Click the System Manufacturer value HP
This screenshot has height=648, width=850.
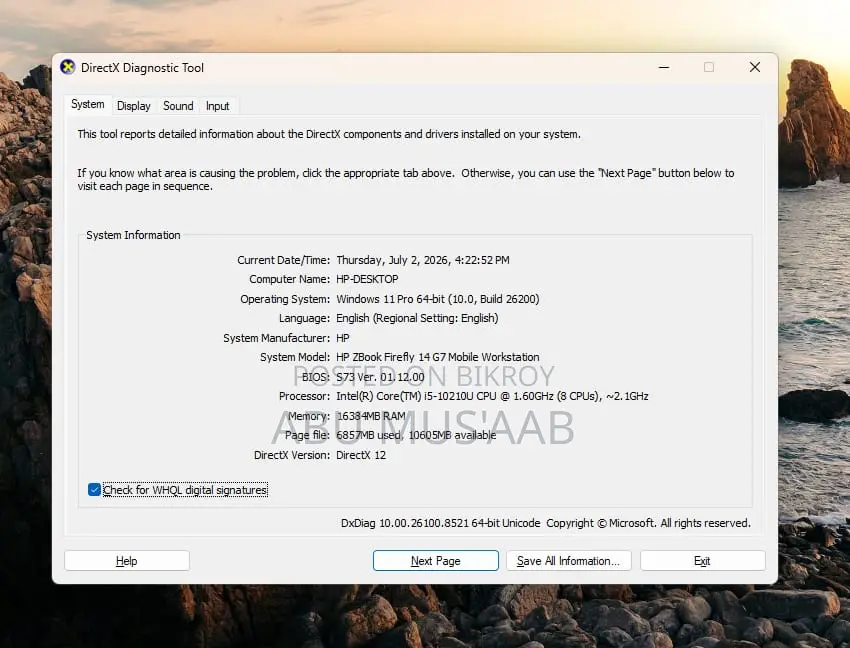click(x=343, y=338)
